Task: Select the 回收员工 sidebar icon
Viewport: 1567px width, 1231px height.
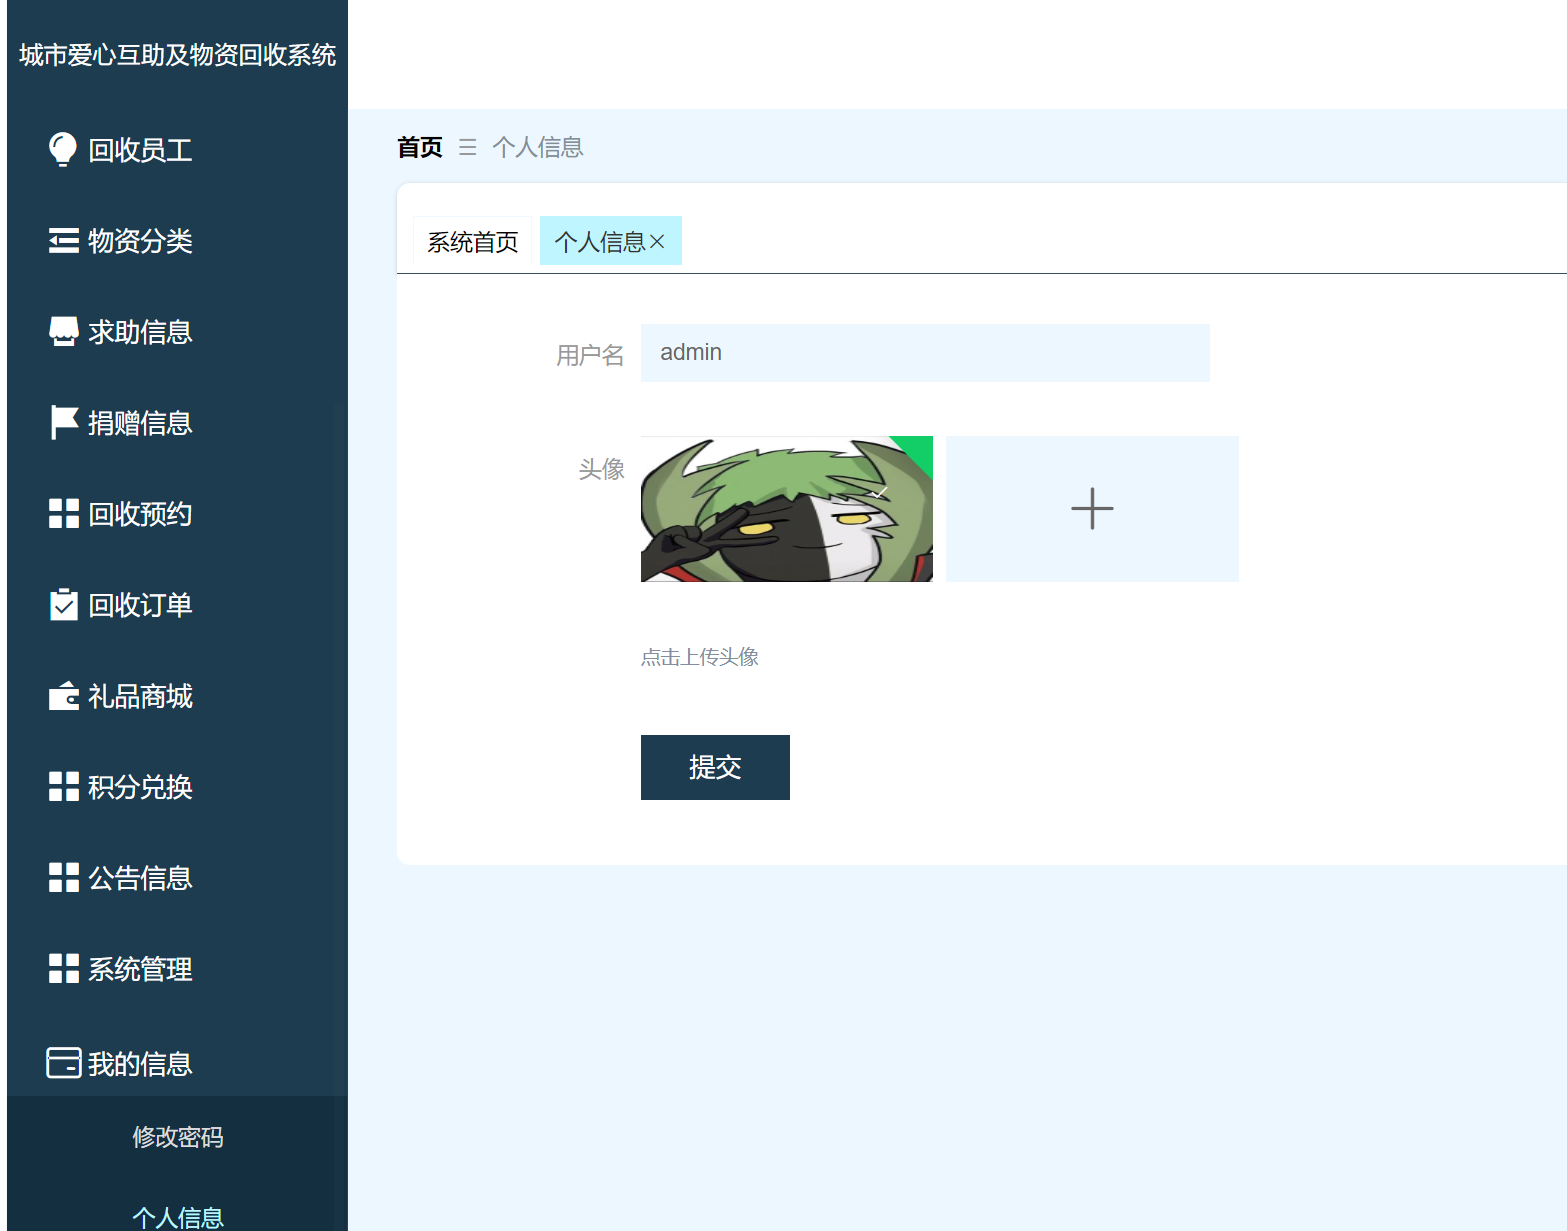Action: (62, 149)
